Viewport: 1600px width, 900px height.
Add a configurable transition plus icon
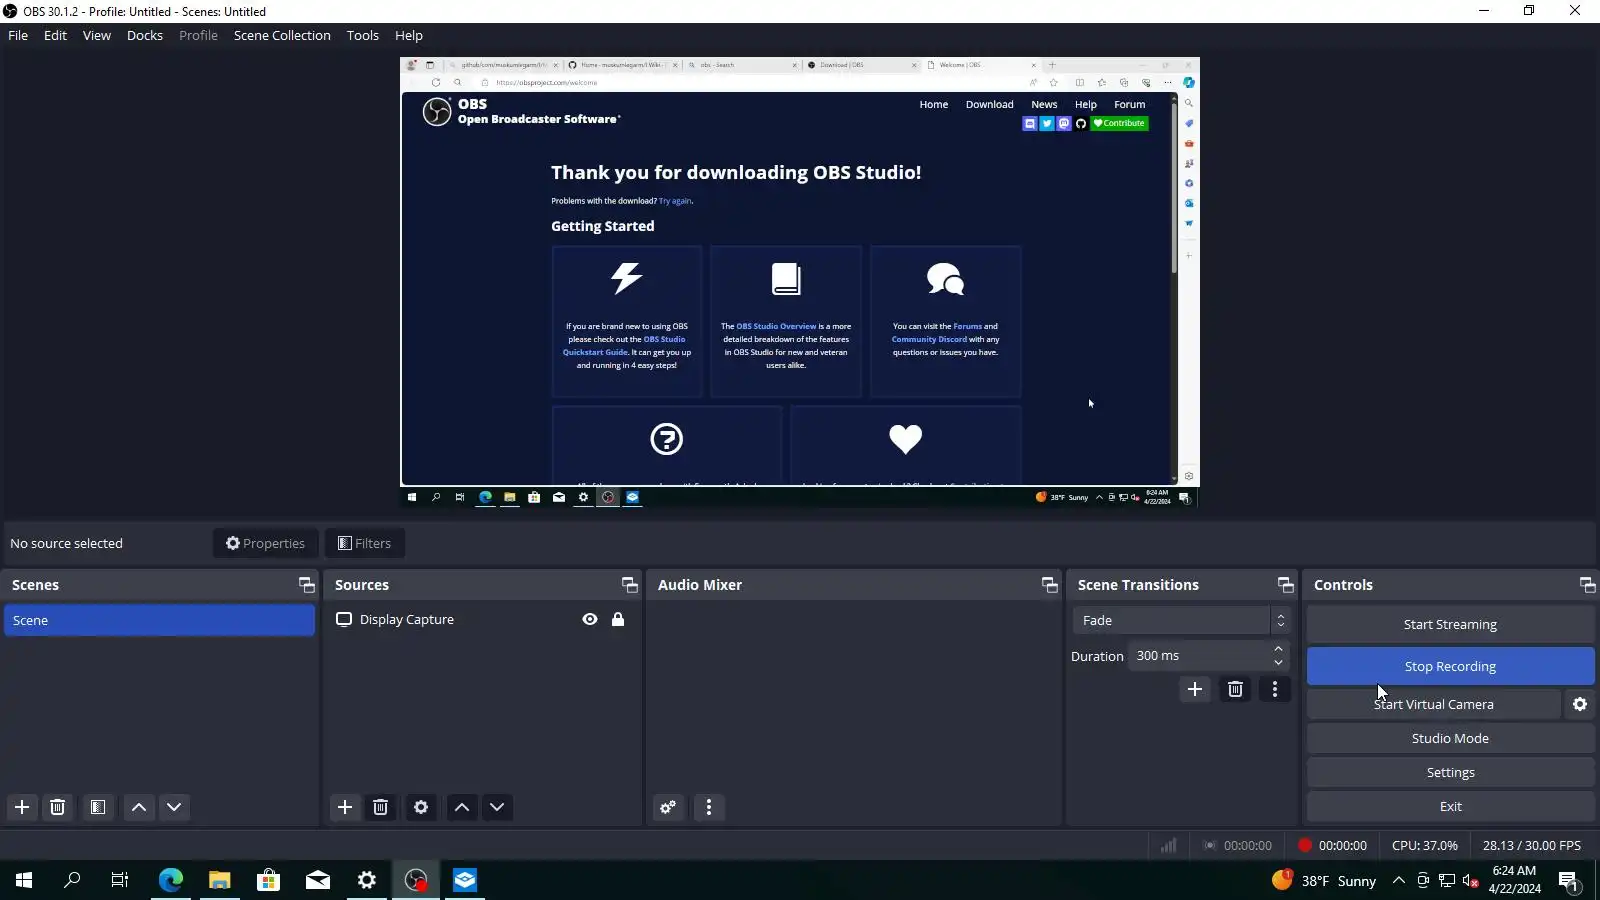[x=1195, y=689]
